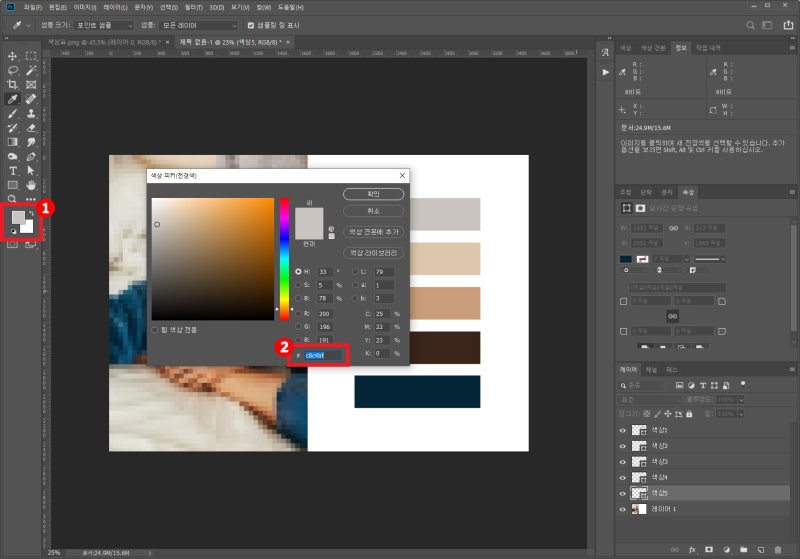Switch to the 정보 panel tab
This screenshot has height=559, width=800.
pyautogui.click(x=681, y=48)
